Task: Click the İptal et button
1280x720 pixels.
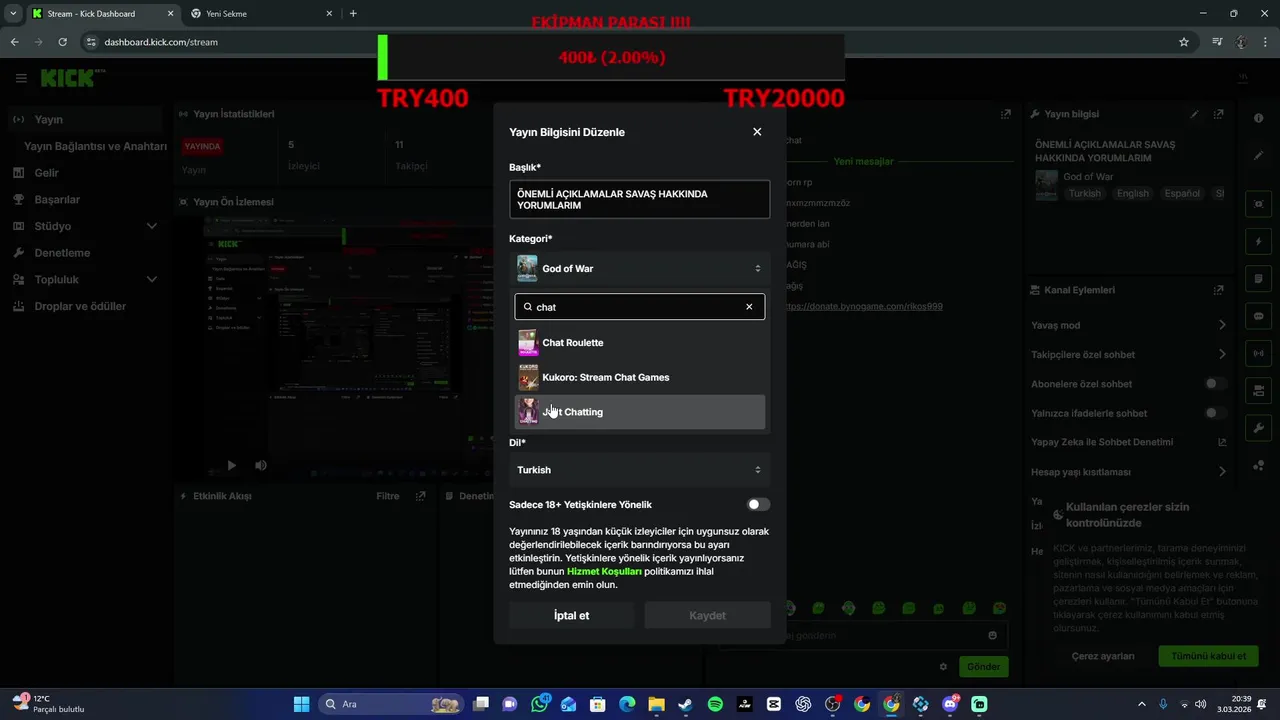Action: click(x=571, y=615)
